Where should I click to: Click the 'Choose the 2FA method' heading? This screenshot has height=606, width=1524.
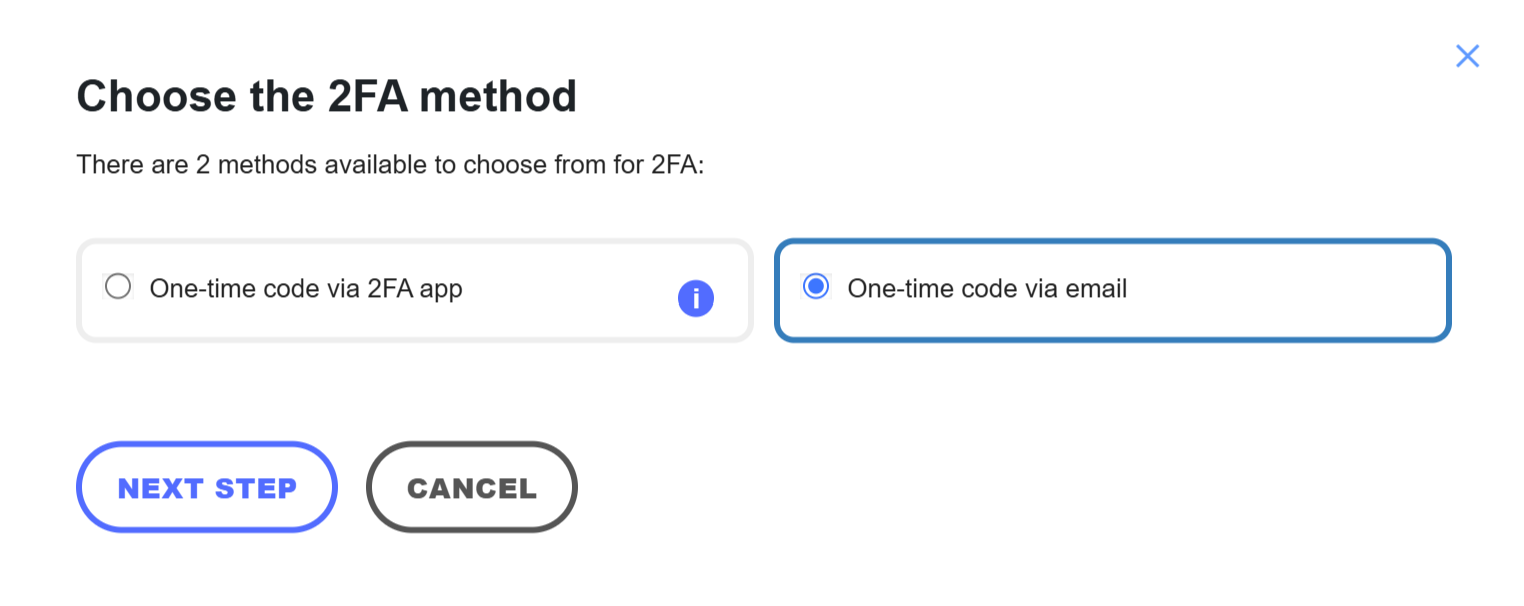tap(327, 97)
